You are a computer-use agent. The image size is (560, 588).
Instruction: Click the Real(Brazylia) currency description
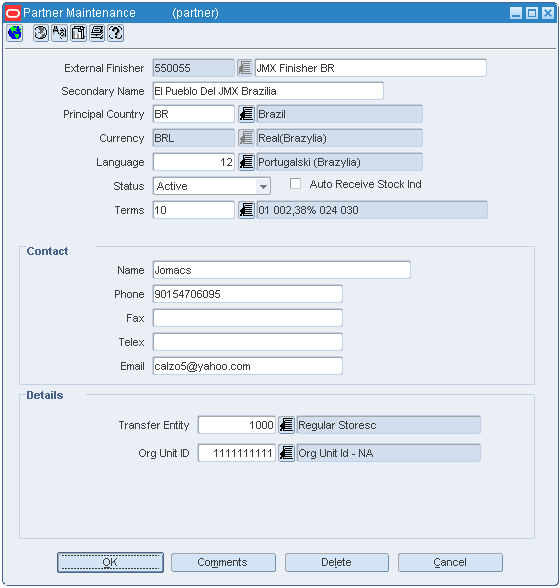coord(339,138)
